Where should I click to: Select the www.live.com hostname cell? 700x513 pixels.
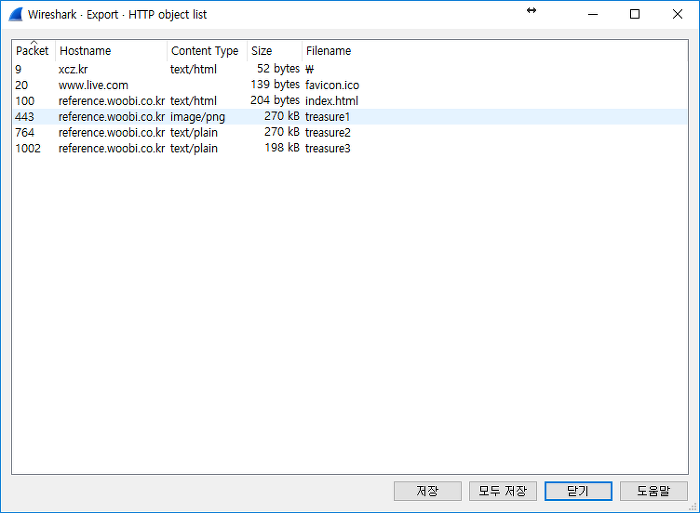(93, 85)
